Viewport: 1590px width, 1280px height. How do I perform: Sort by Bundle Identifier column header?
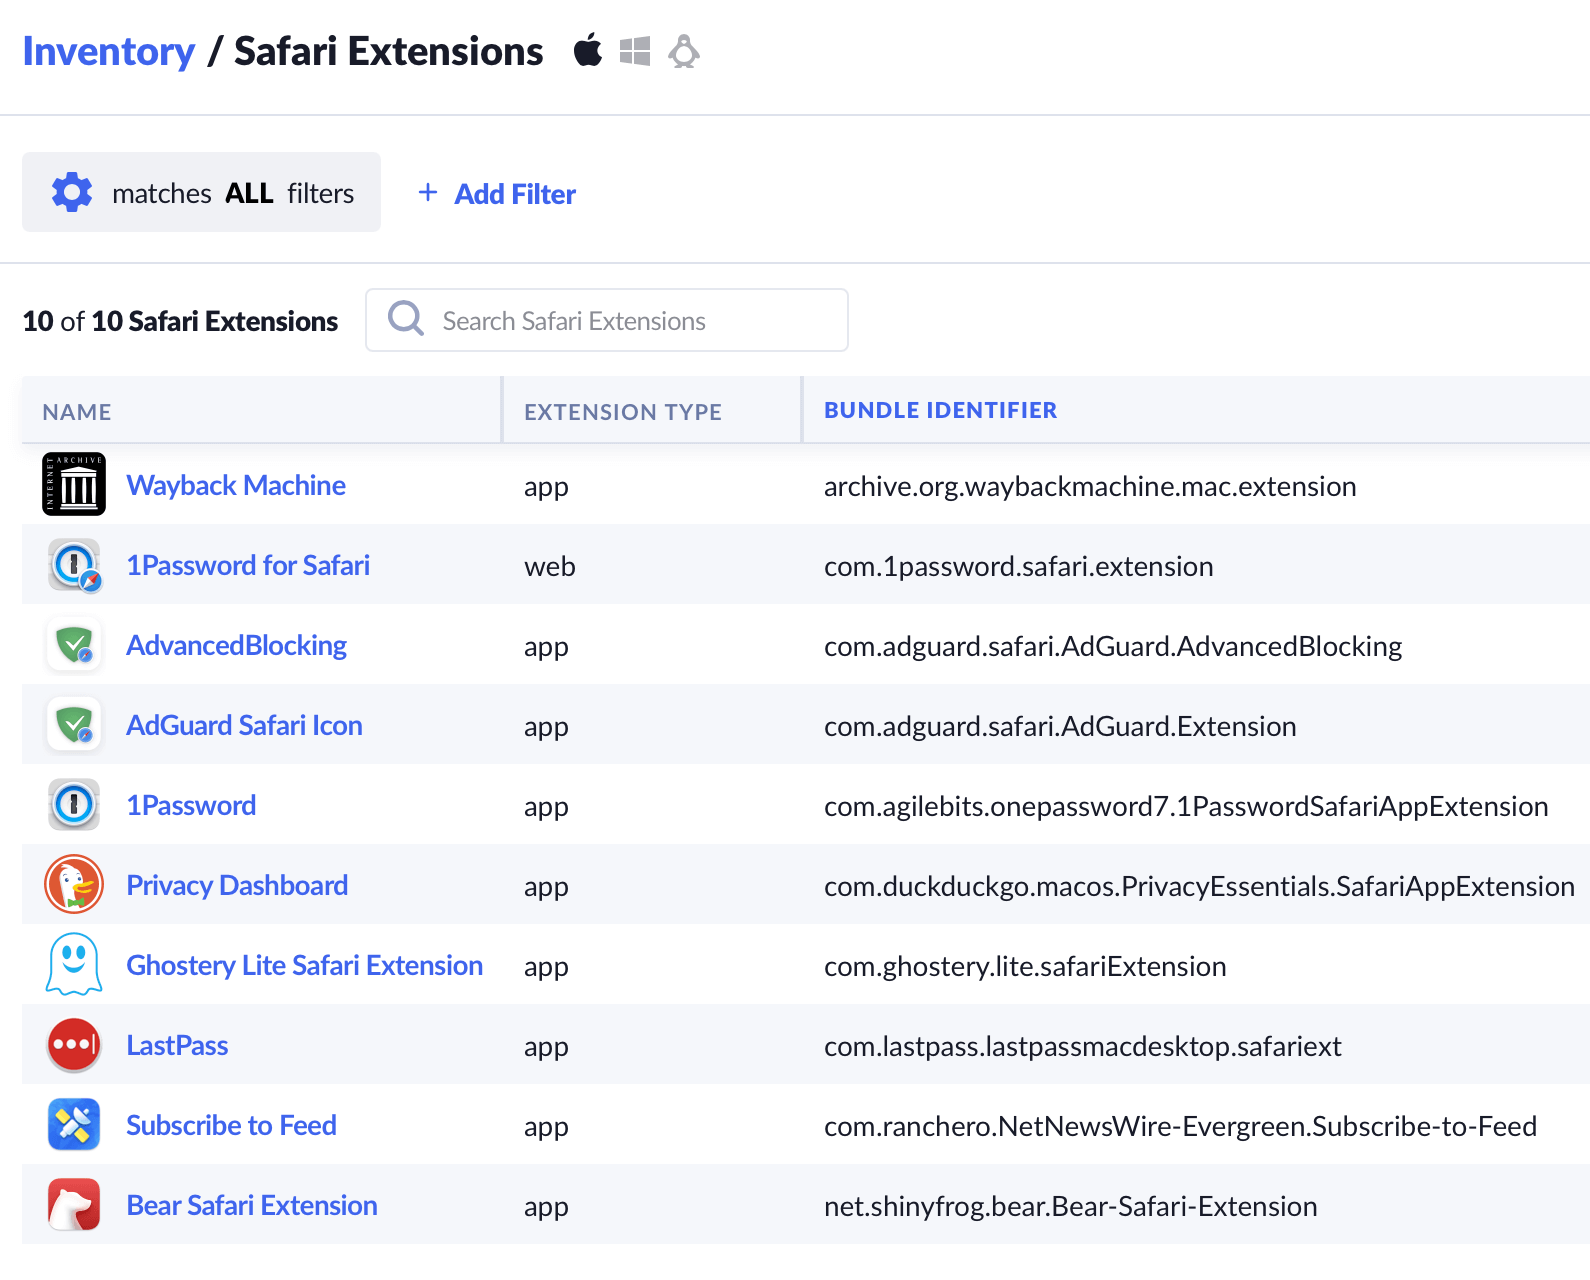(x=940, y=411)
